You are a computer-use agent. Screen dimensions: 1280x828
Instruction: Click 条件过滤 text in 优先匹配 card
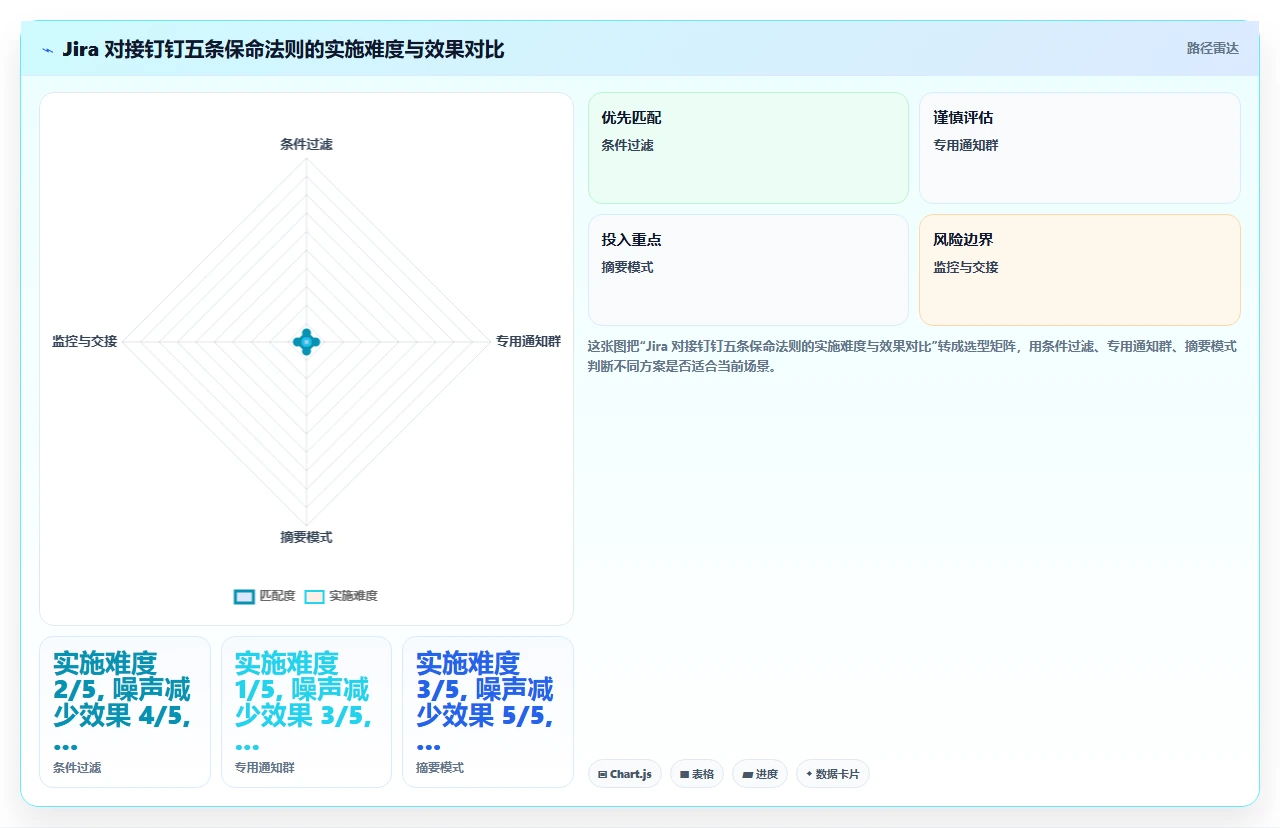click(x=627, y=145)
